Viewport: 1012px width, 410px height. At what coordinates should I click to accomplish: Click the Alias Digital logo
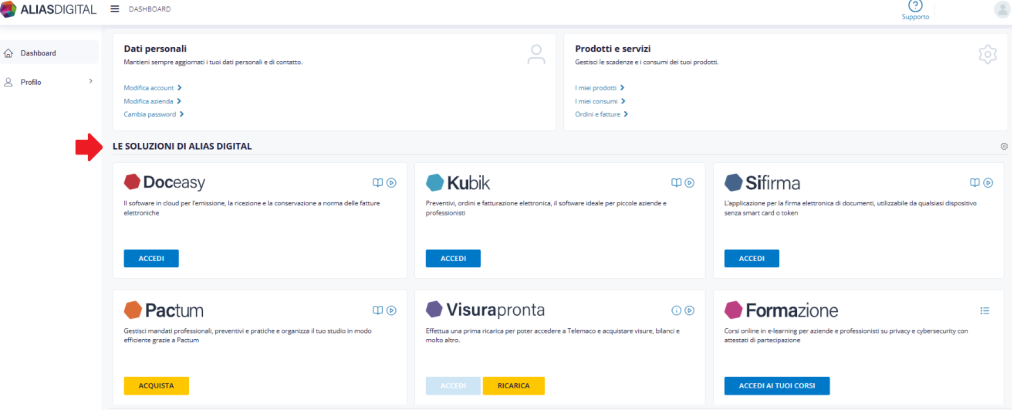[49, 9]
